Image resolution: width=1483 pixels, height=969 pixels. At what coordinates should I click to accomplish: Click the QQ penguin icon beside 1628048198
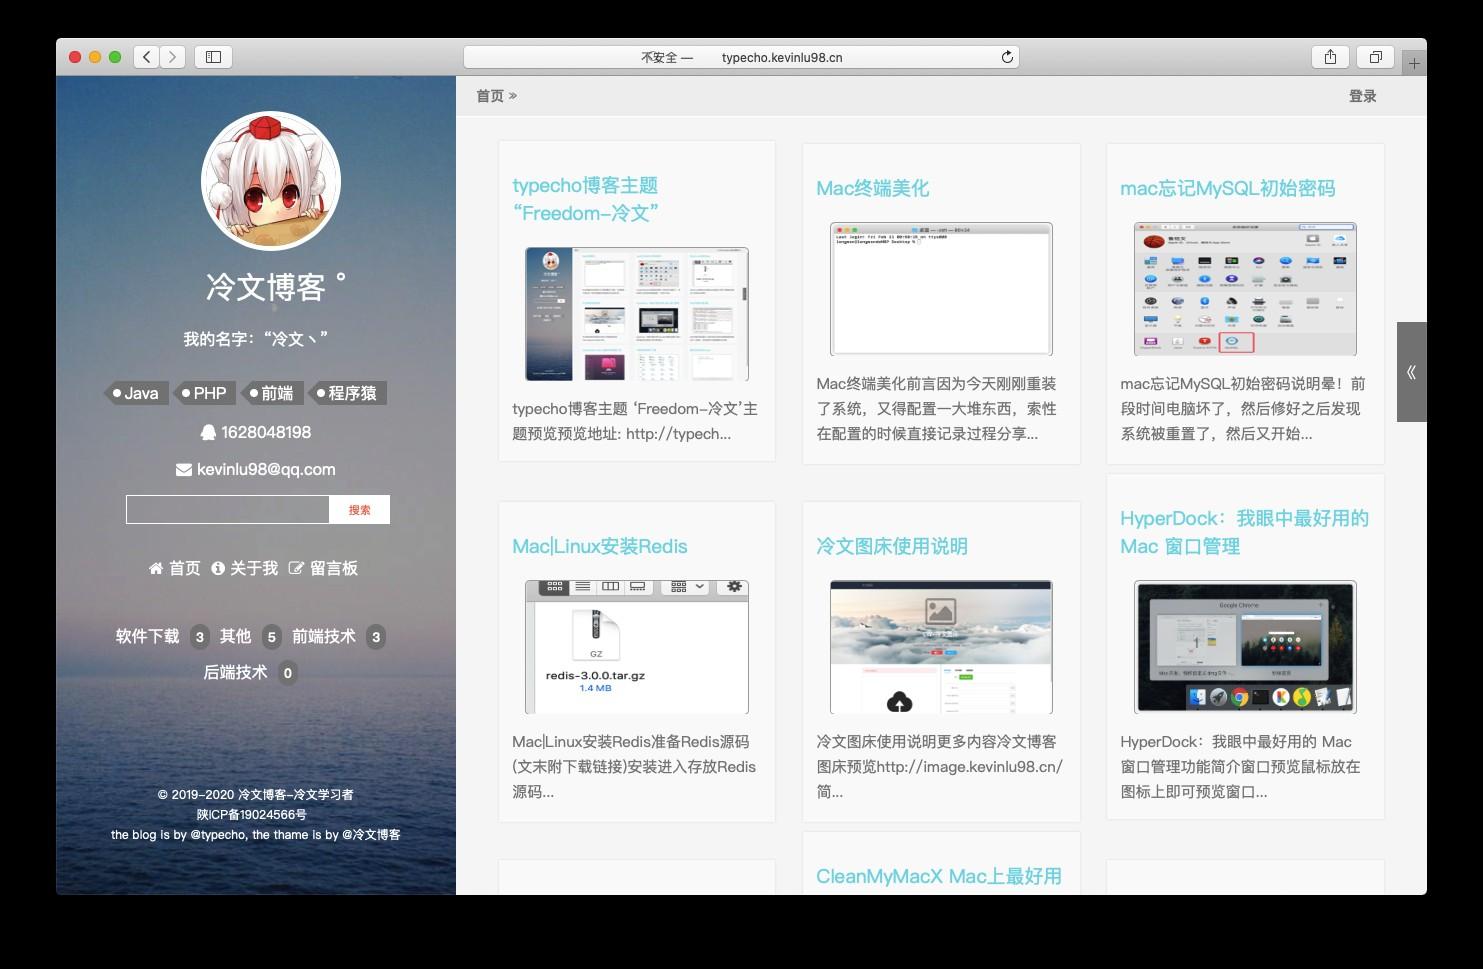[x=208, y=432]
